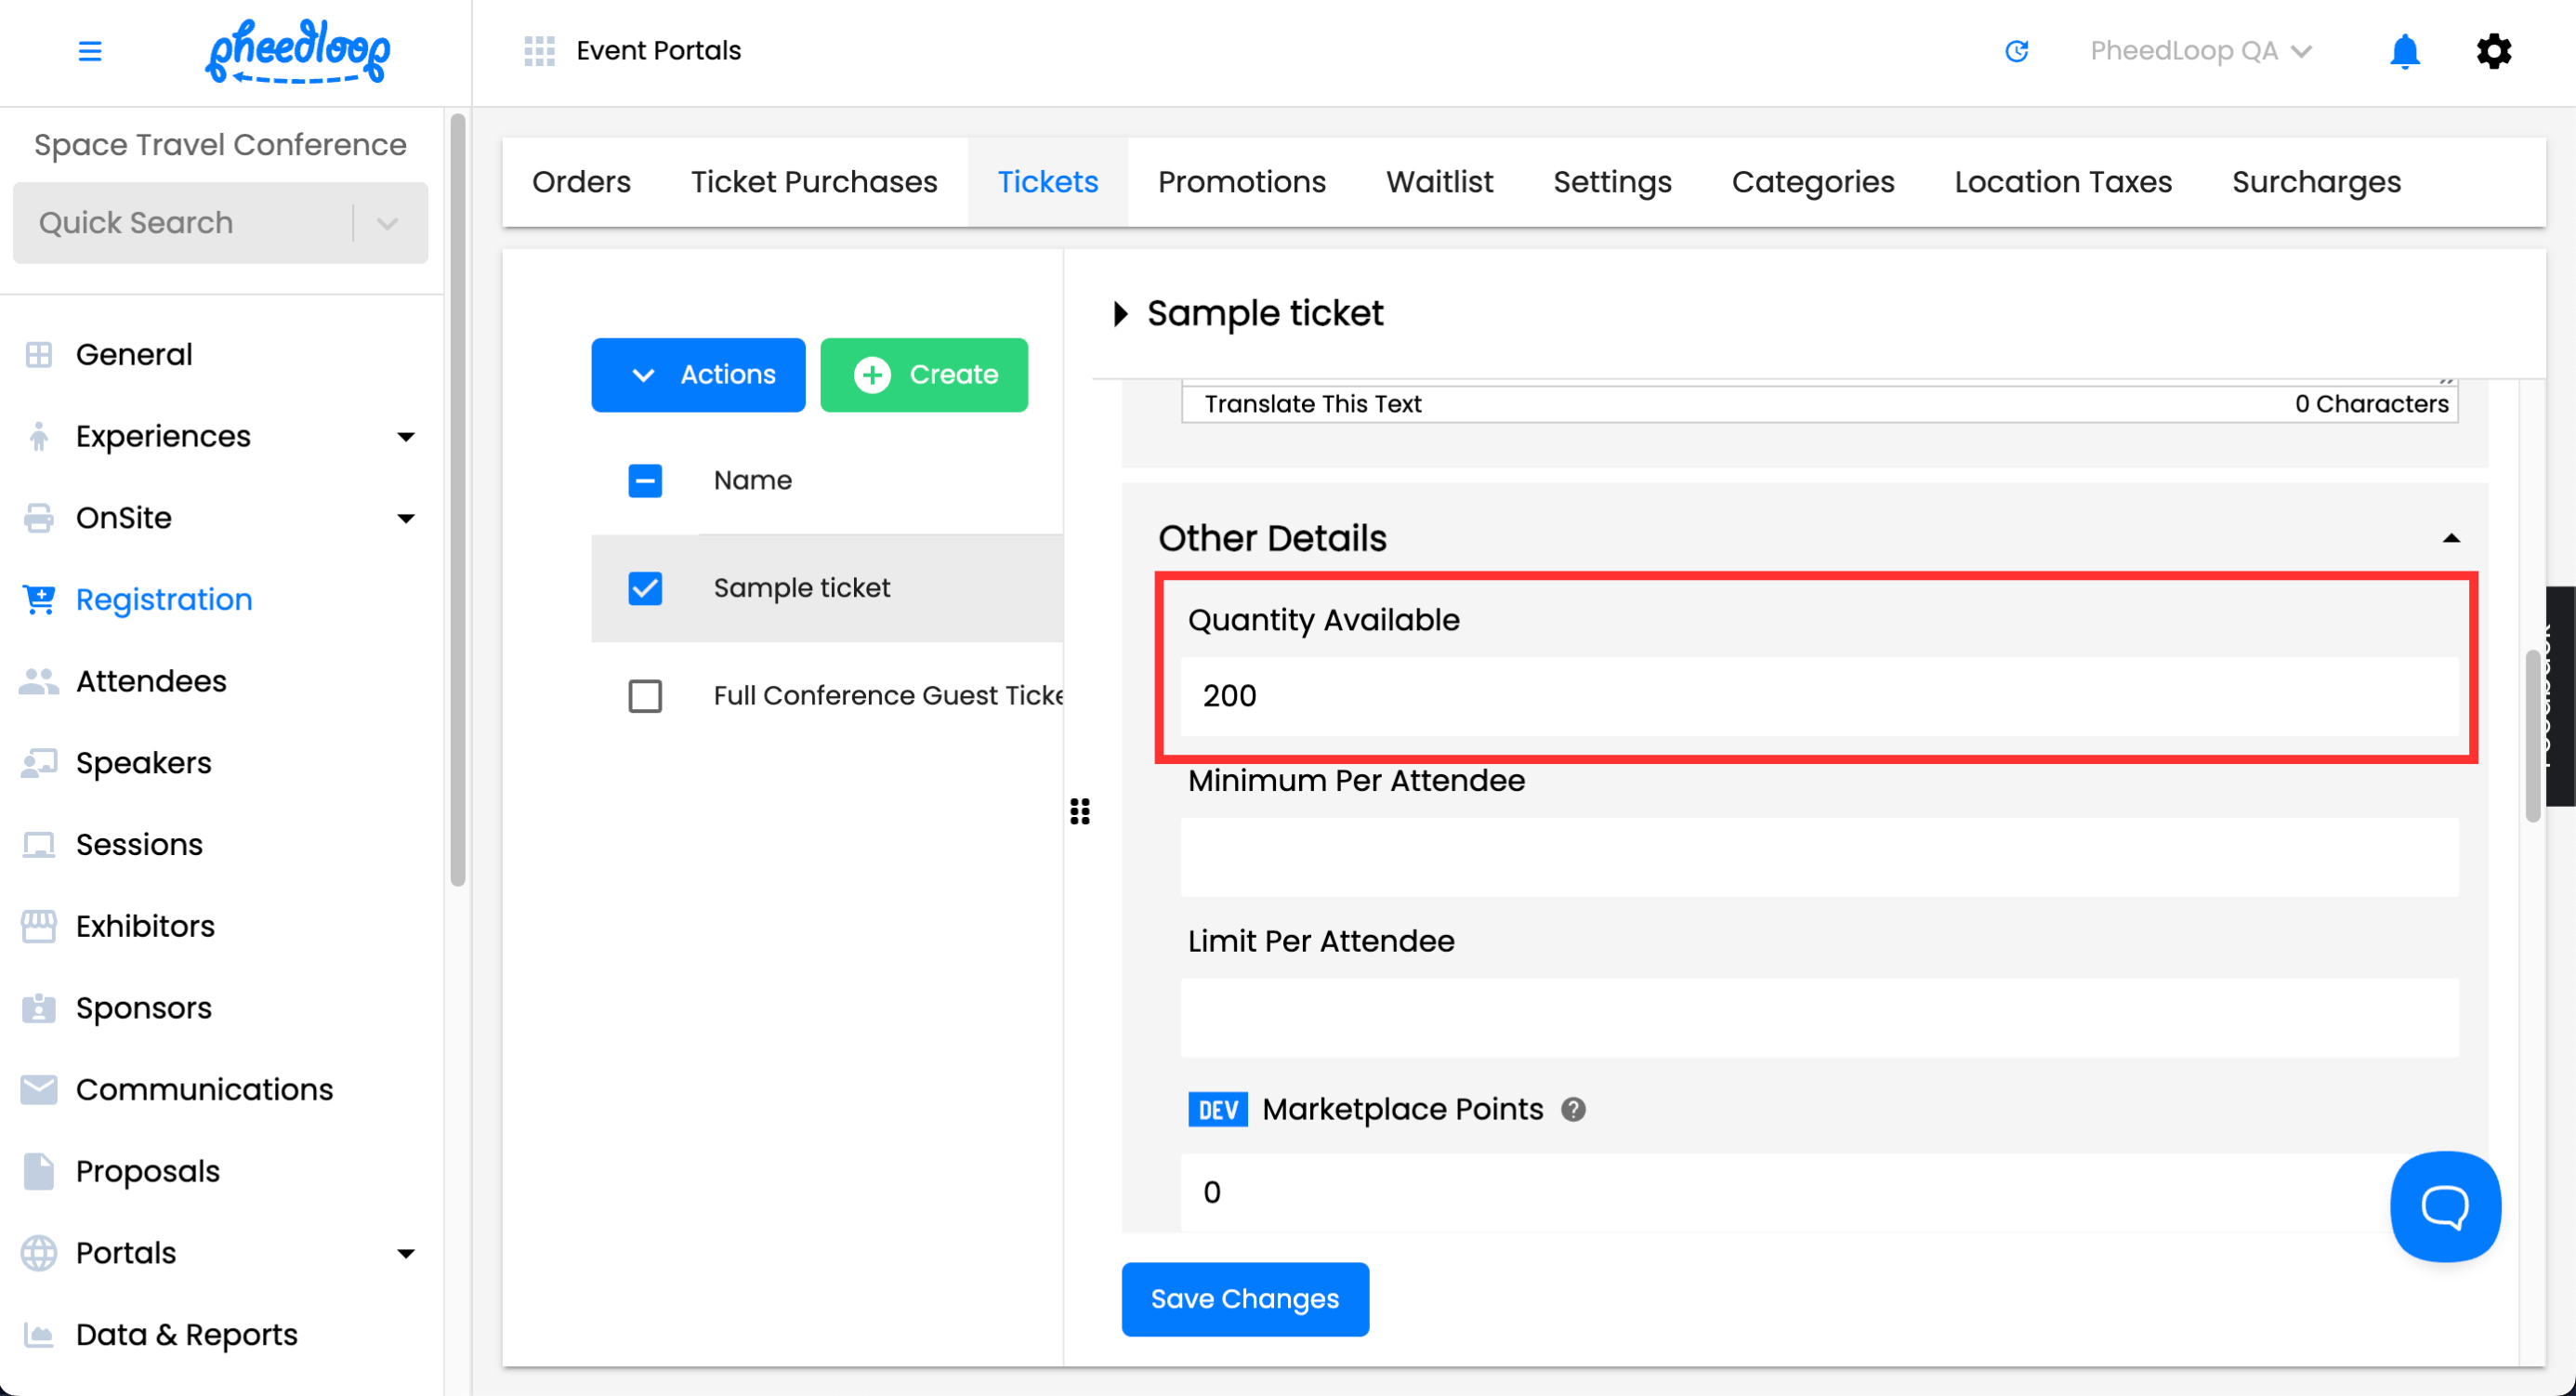Open Registration in the sidebar
Image resolution: width=2576 pixels, height=1396 pixels.
click(x=164, y=599)
